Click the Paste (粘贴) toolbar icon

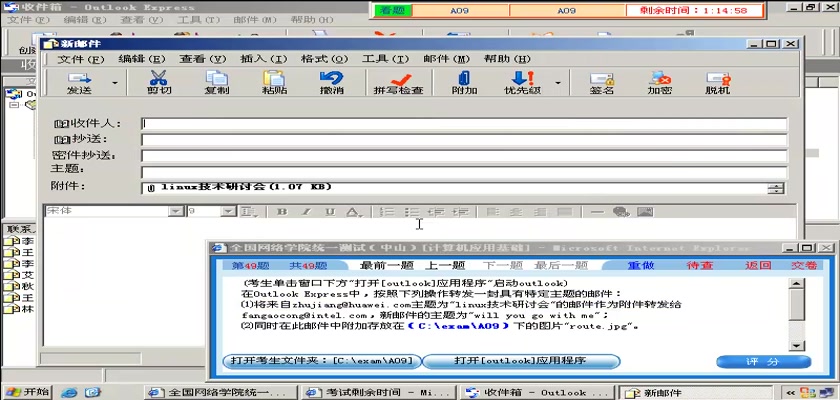(274, 83)
